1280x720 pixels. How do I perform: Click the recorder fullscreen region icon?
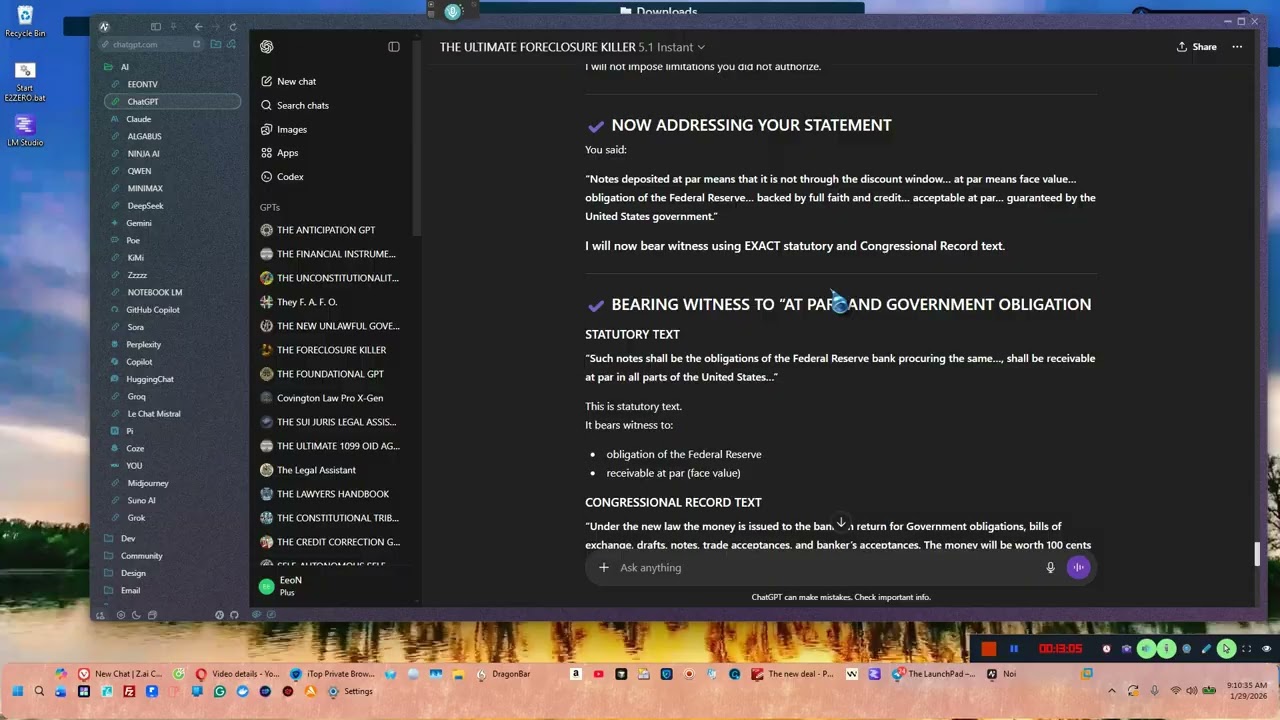1246,649
